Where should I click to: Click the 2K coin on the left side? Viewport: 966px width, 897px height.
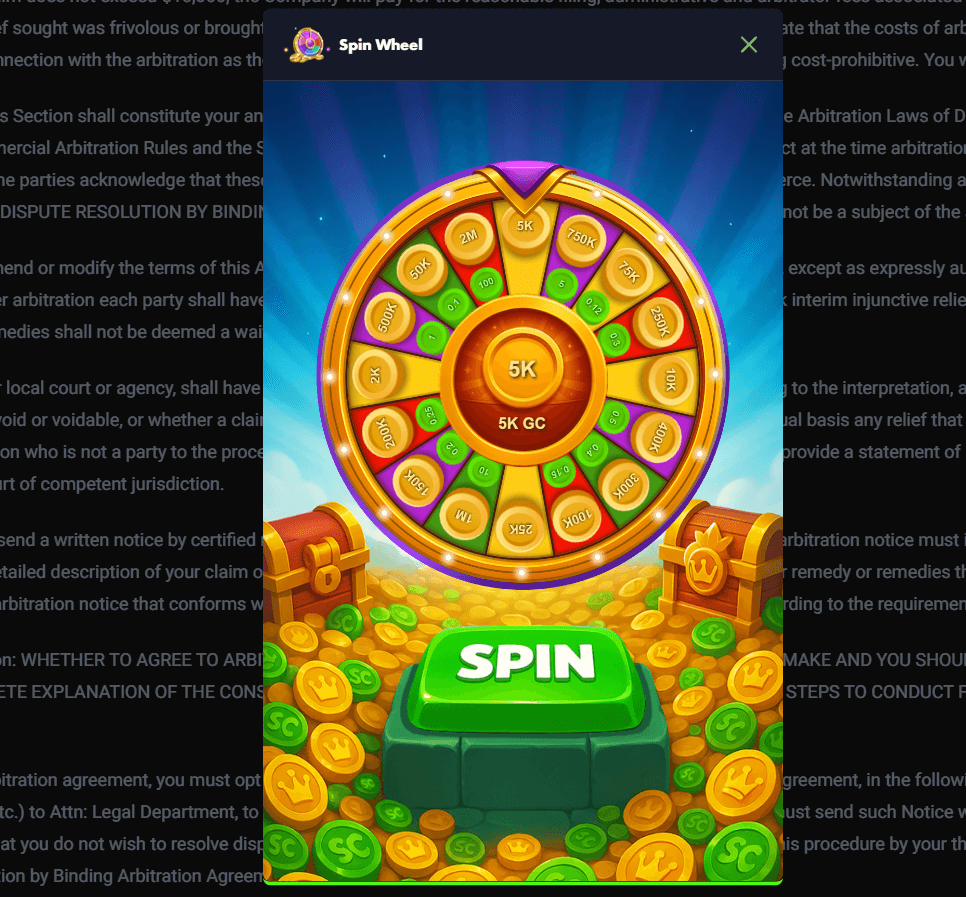click(x=376, y=375)
